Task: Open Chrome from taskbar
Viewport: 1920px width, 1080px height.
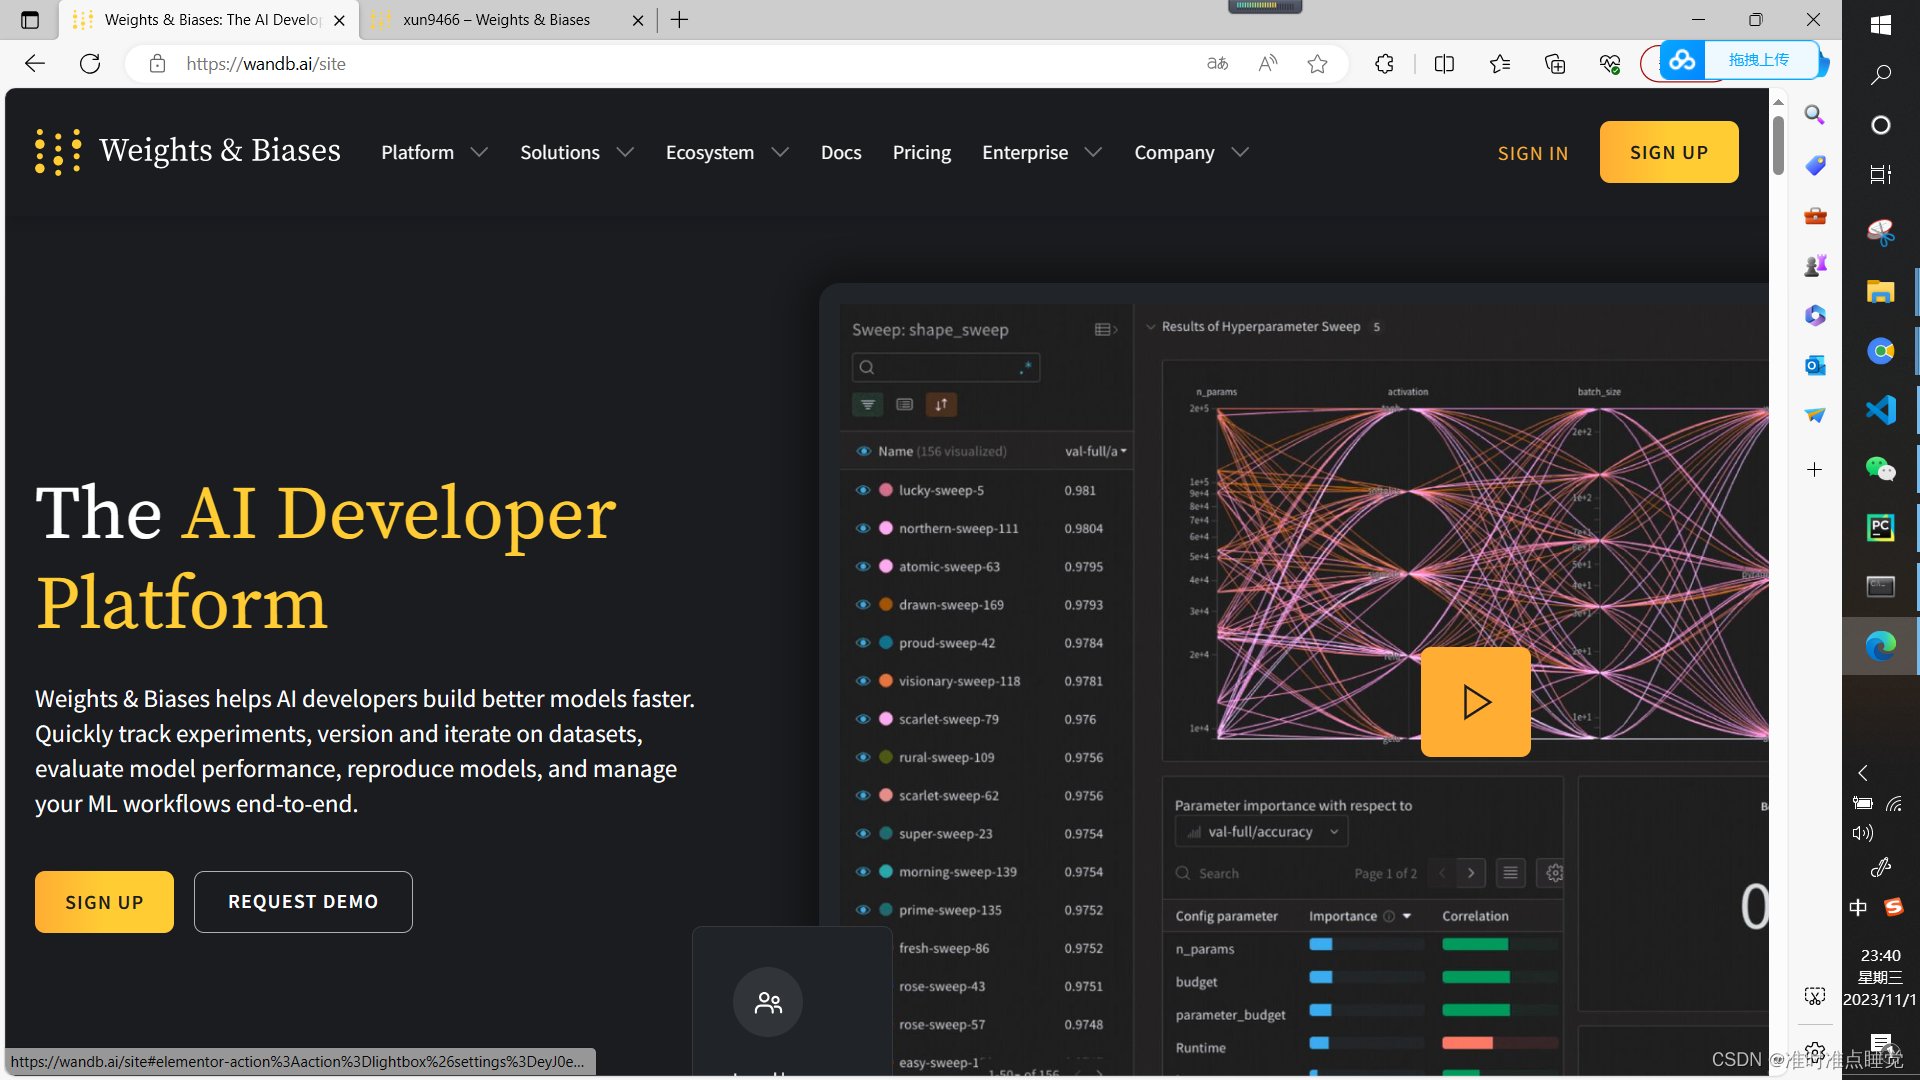Action: click(x=1880, y=351)
